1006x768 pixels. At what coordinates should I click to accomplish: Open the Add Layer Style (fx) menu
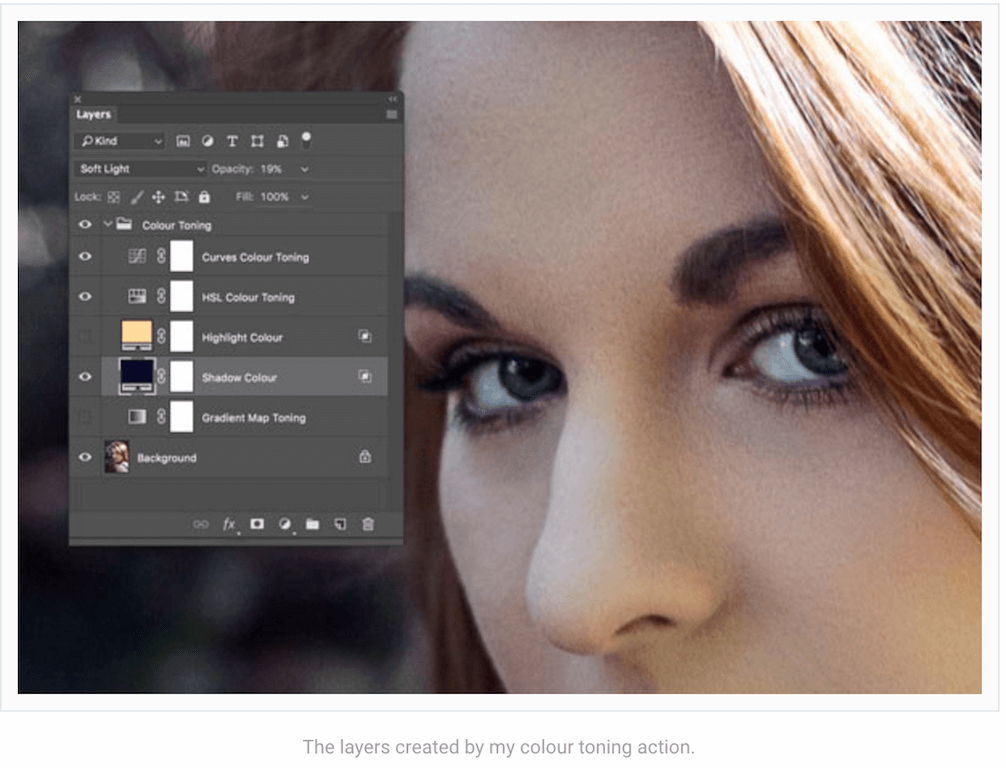pyautogui.click(x=229, y=524)
